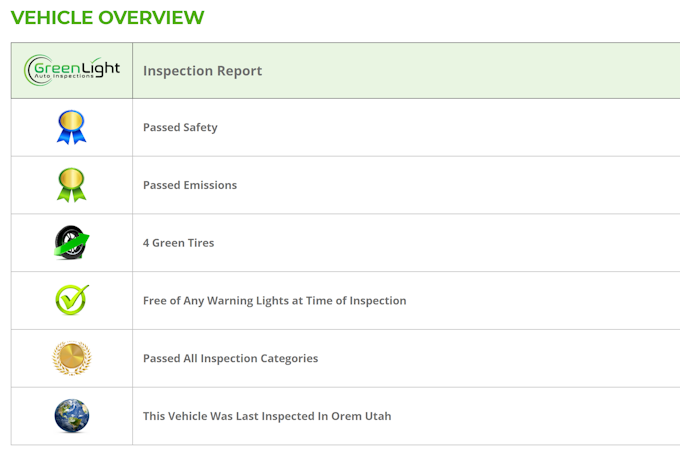Click the word Tires in the third row
This screenshot has width=680, height=454.
(199, 243)
